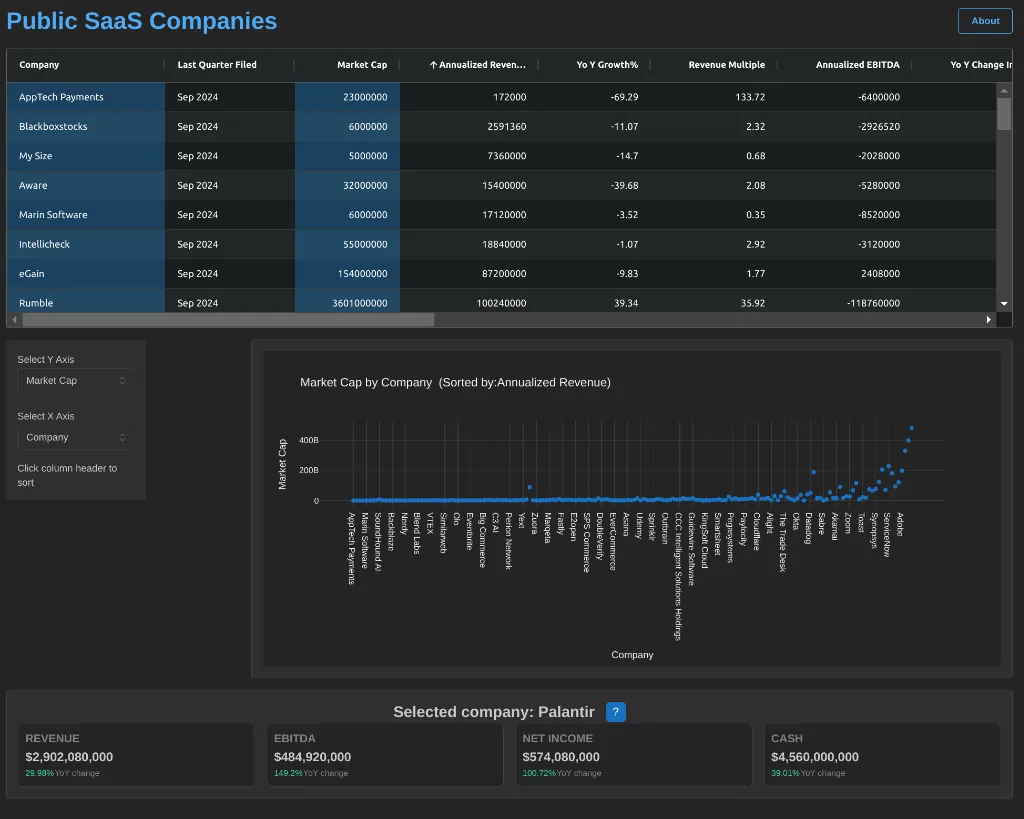Click the table's scroll up arrow

[x=1004, y=90]
